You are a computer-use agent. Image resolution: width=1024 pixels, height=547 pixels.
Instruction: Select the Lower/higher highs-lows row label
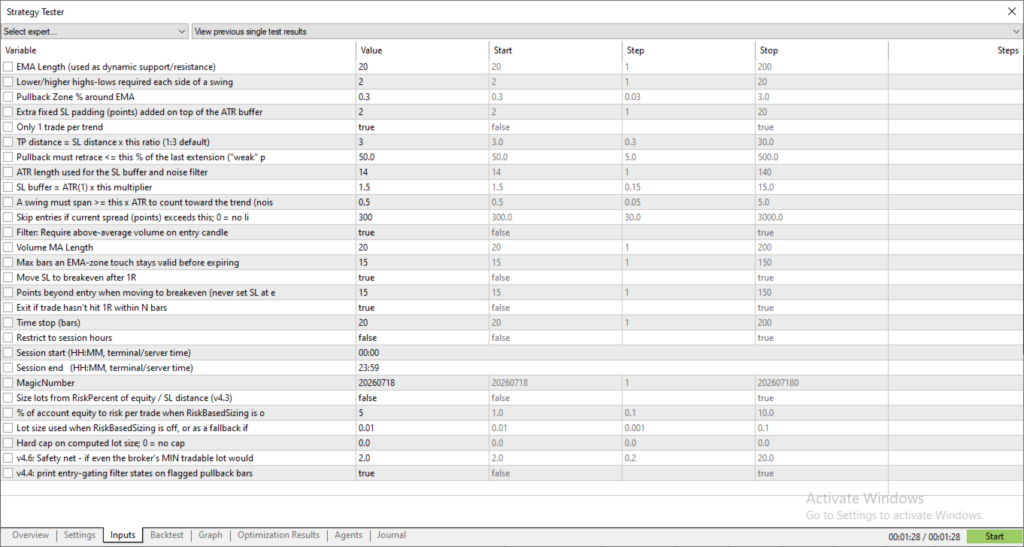[124, 82]
